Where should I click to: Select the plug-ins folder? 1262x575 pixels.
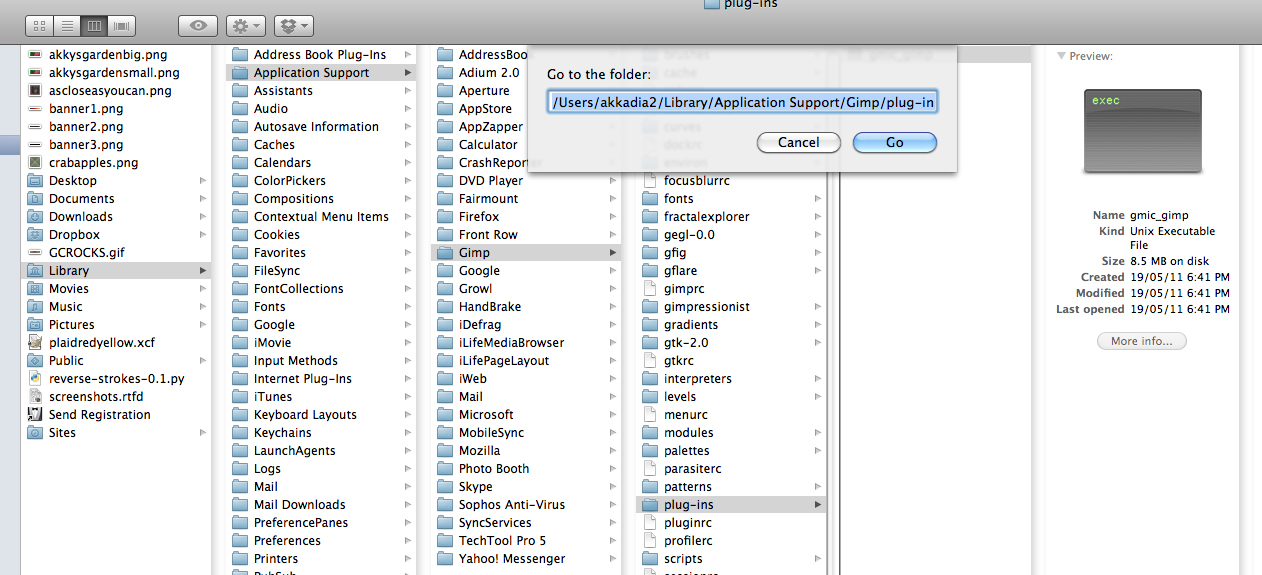[x=731, y=505]
